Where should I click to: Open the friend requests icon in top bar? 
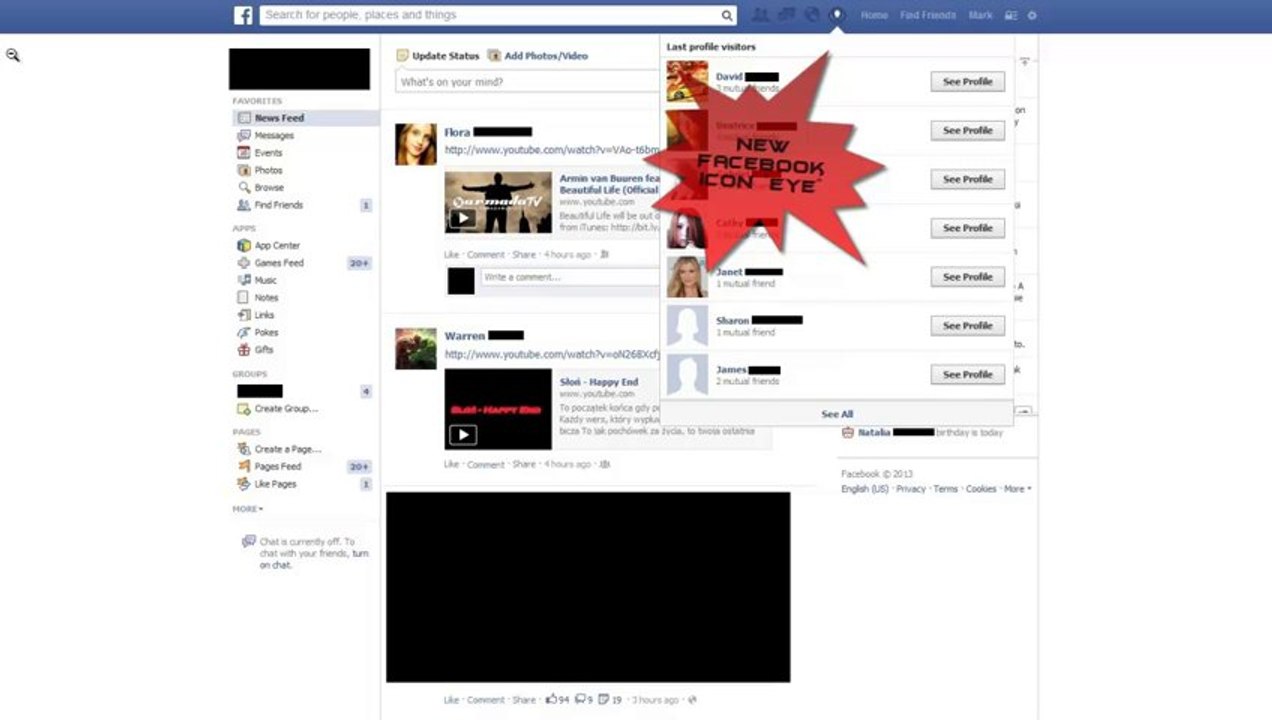pos(760,15)
